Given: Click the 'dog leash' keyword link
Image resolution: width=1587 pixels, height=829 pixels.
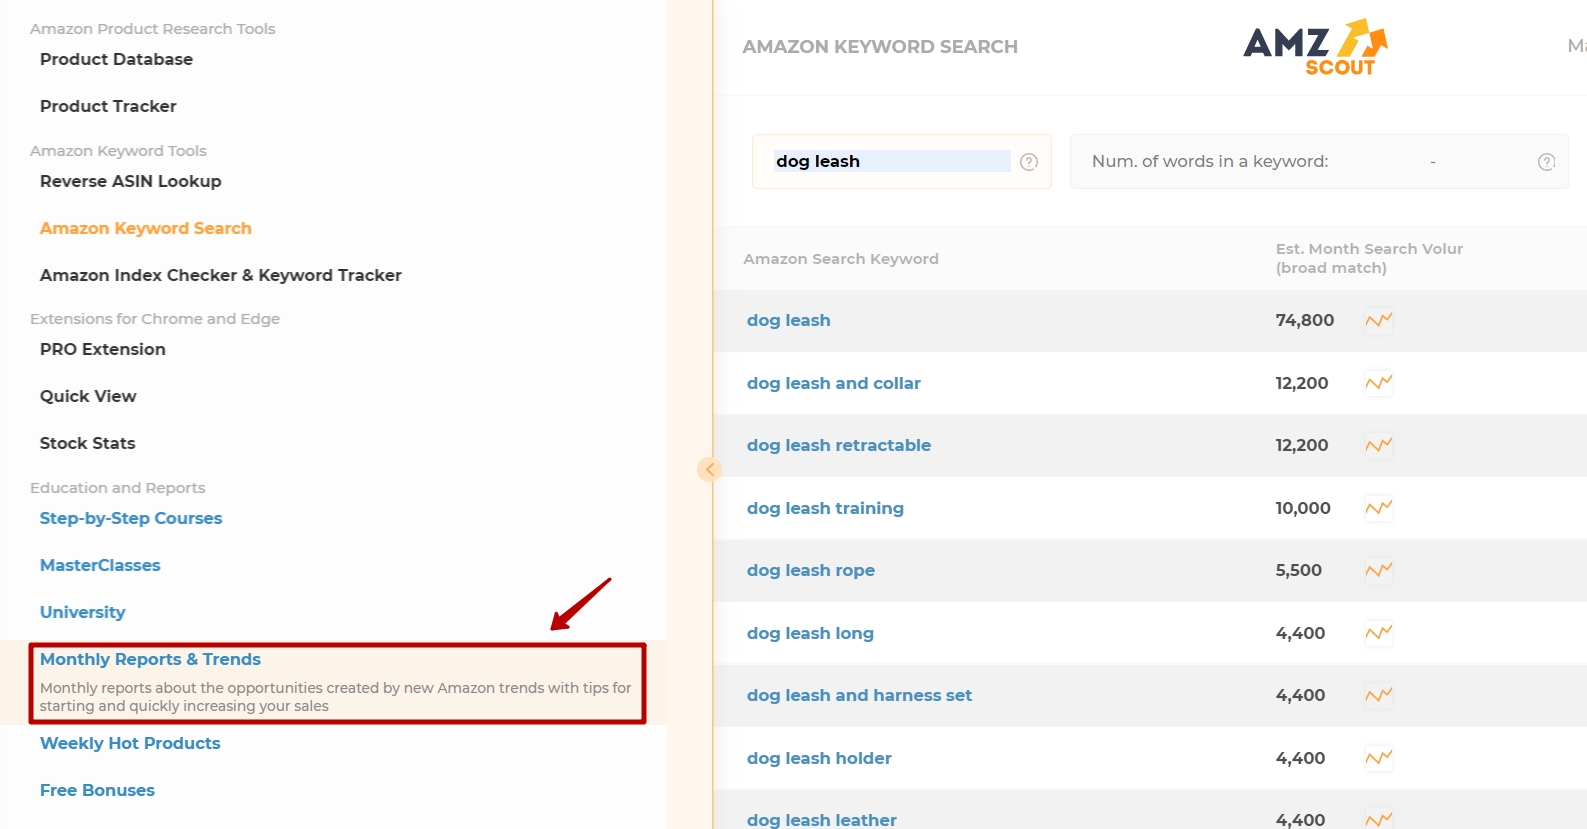Looking at the screenshot, I should (x=788, y=320).
